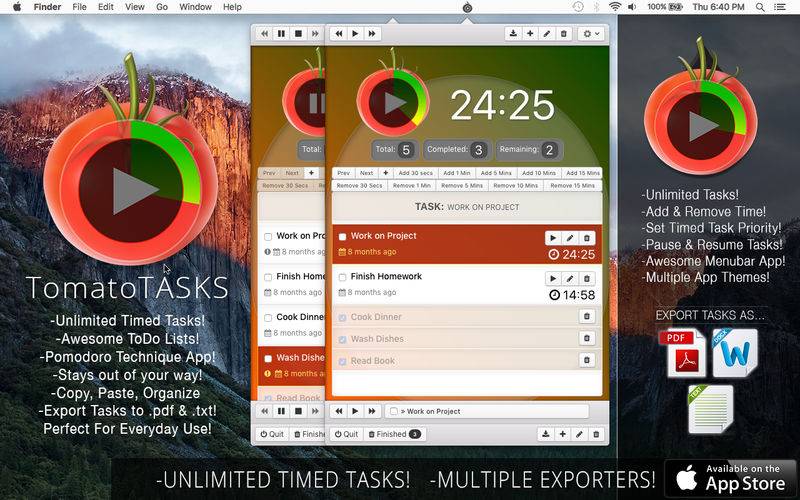Click the Wi-Fi icon in the menu bar

tap(615, 7)
